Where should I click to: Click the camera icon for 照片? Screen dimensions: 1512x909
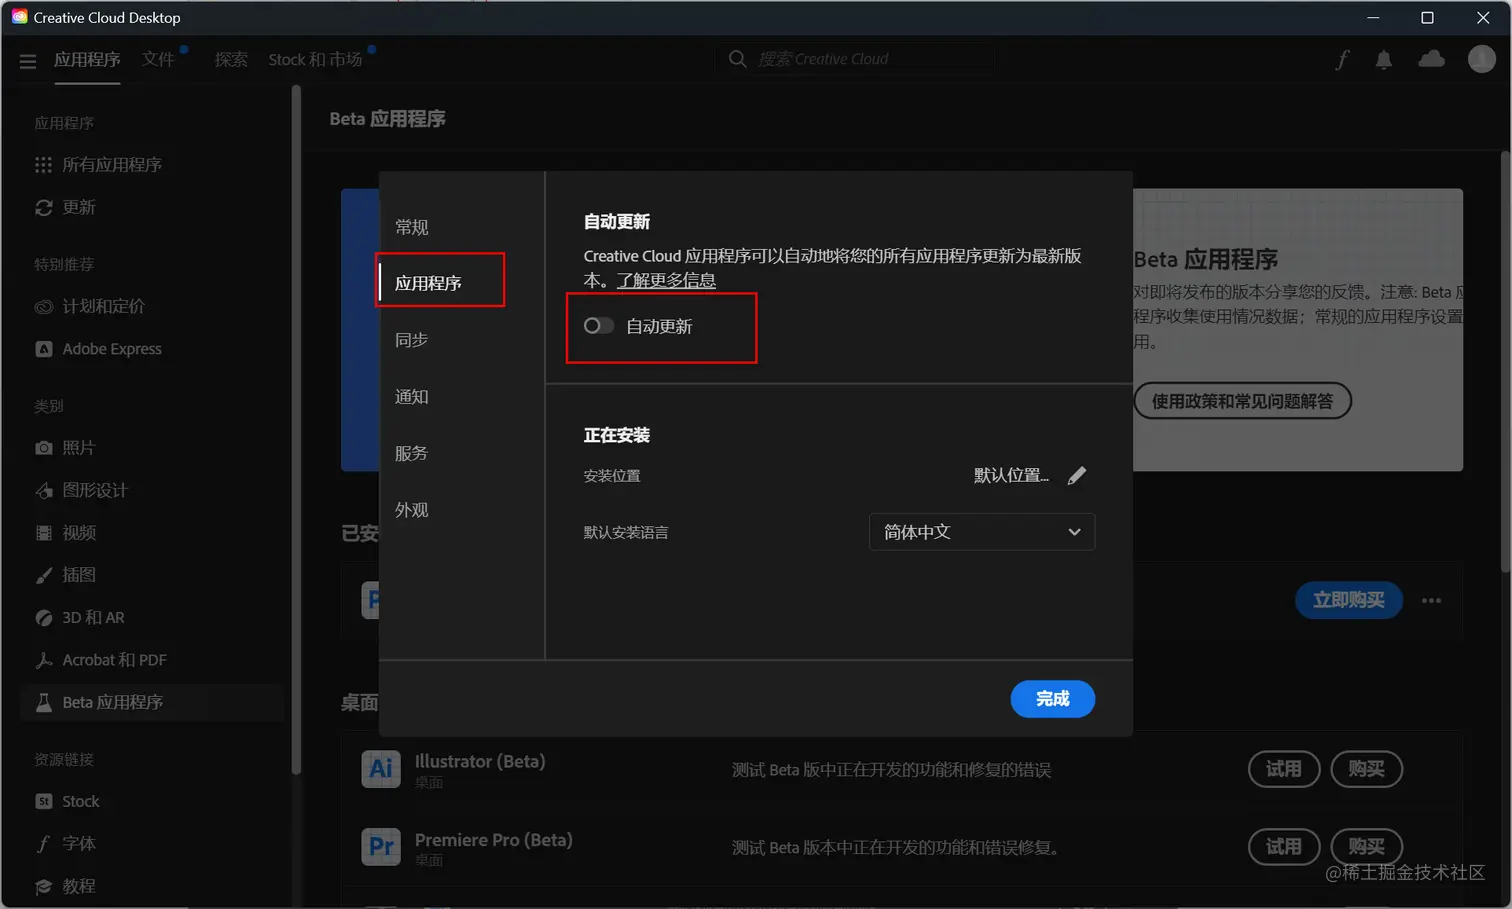tap(43, 448)
